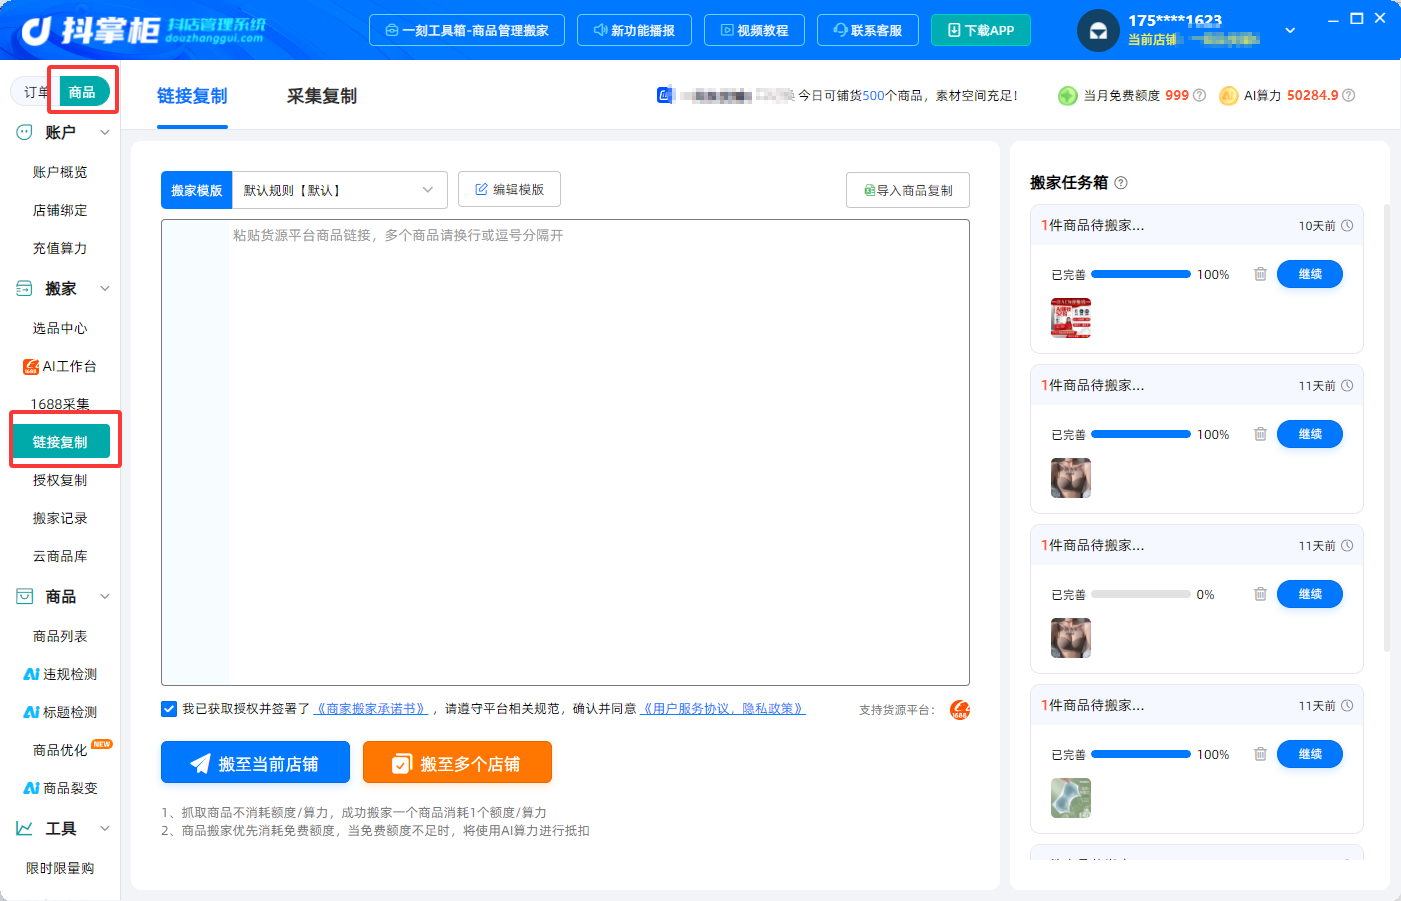Open 账户概览 in sidebar
This screenshot has height=901, width=1401.
click(60, 172)
